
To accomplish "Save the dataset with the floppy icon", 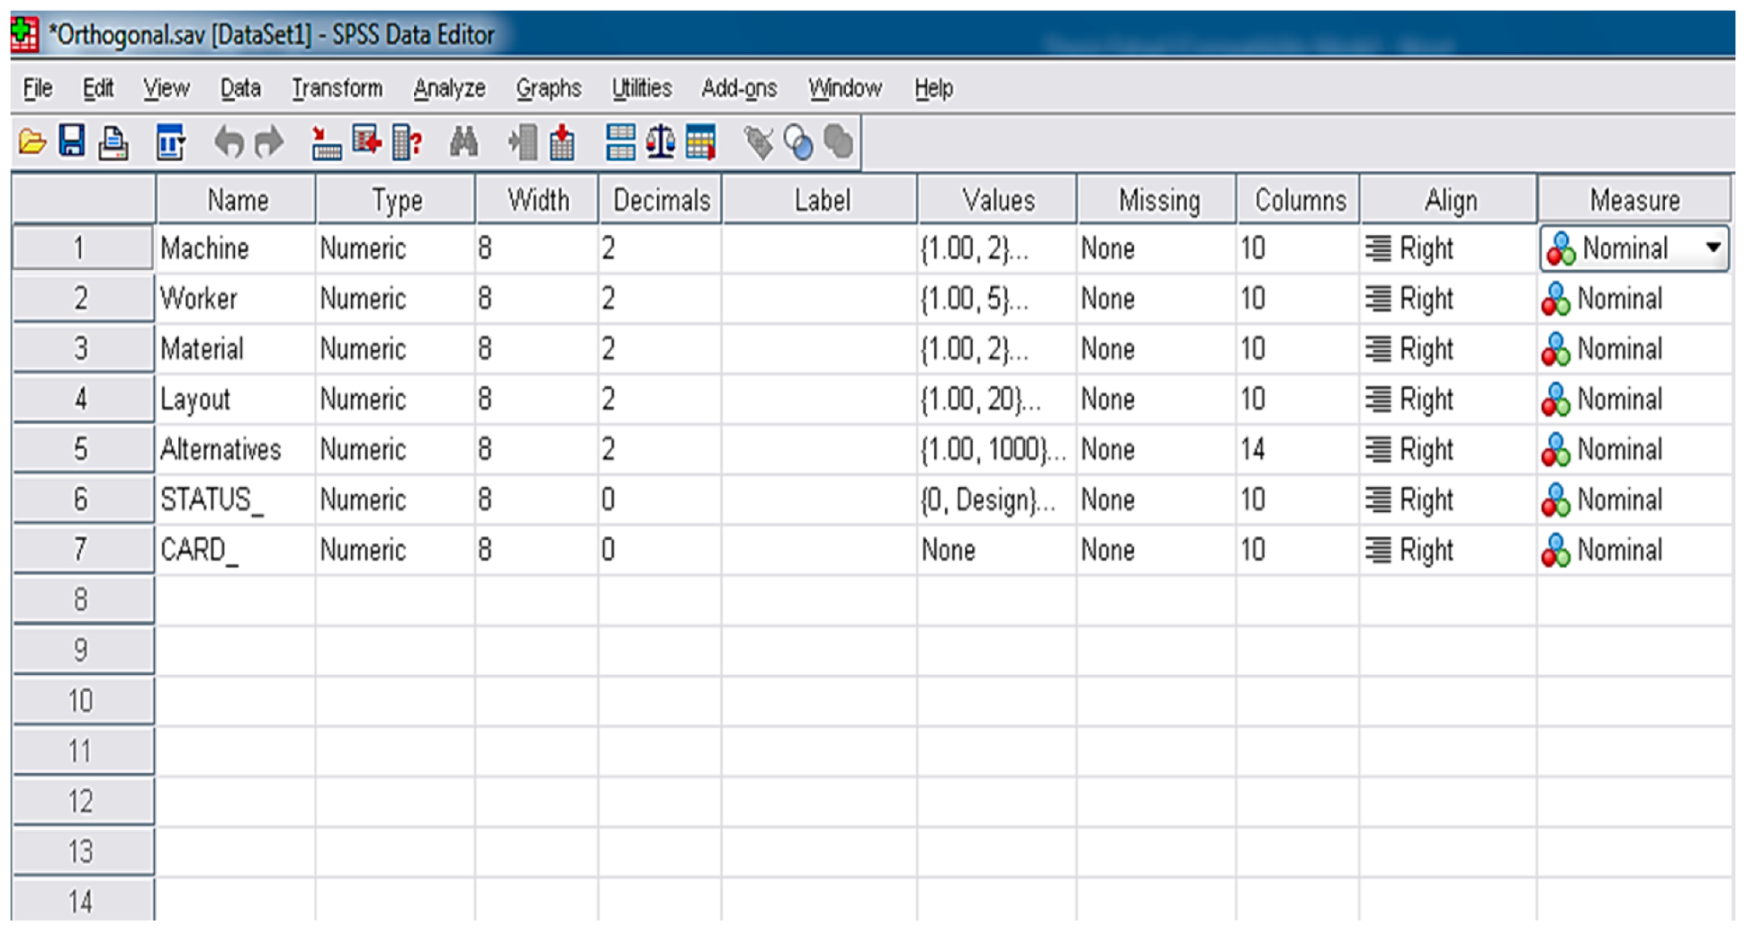I will click(x=72, y=142).
